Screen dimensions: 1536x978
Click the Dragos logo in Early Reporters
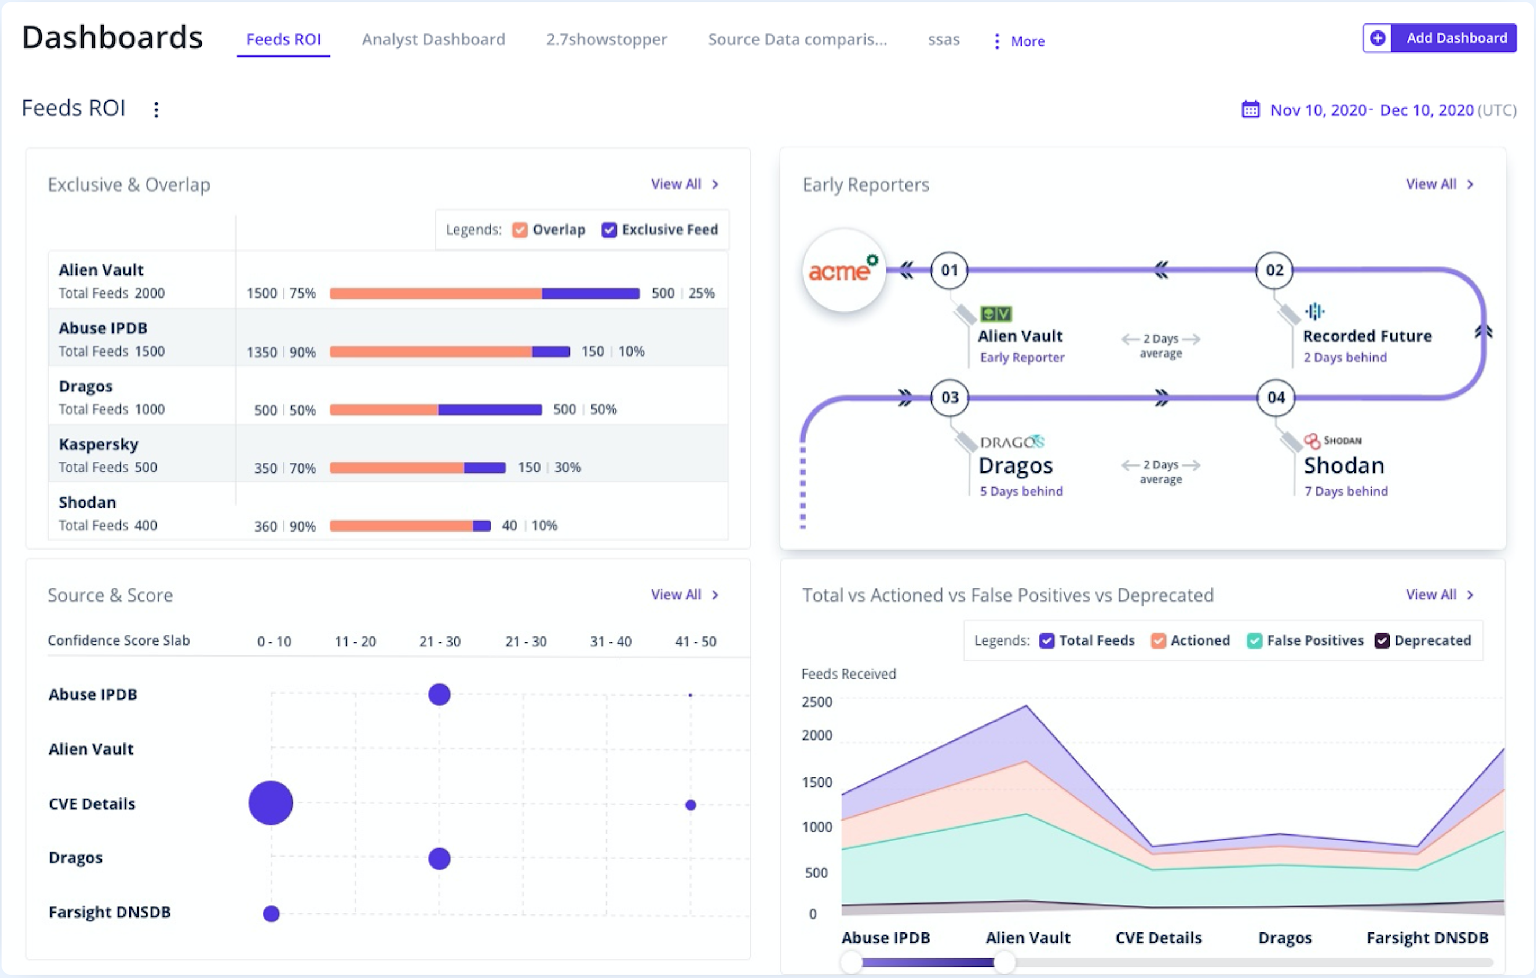1012,441
